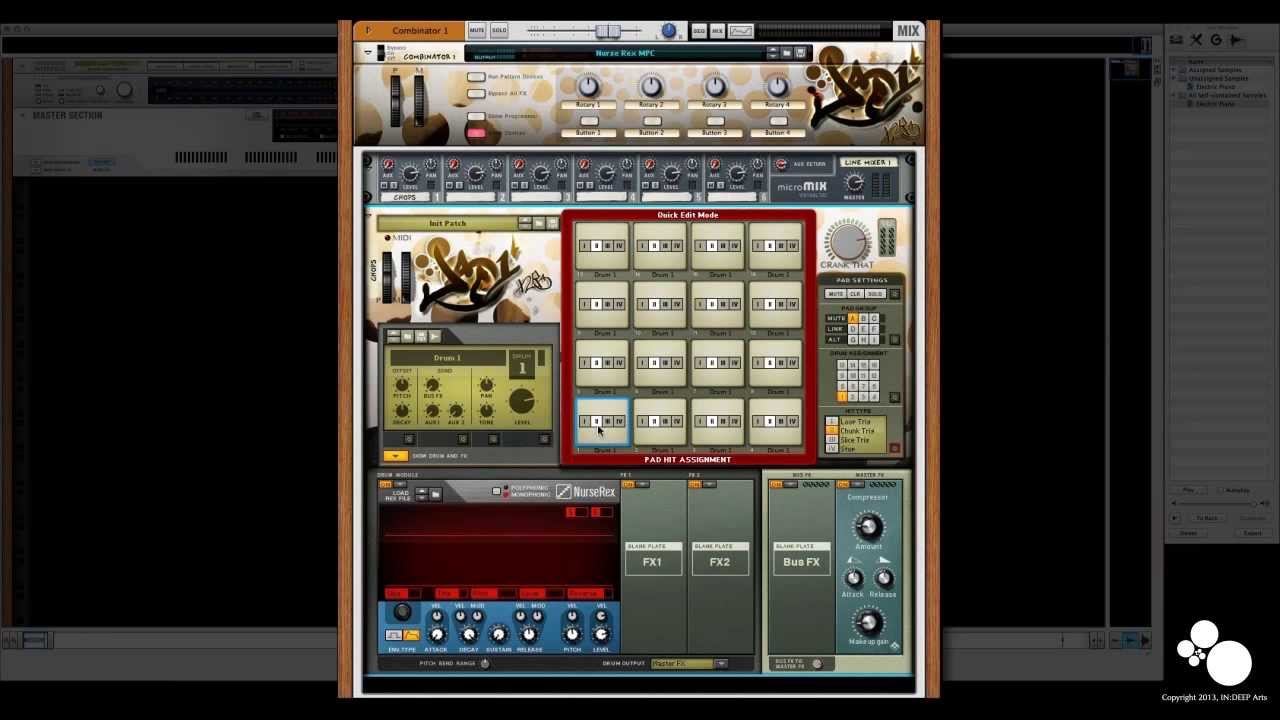
Task: Click the blue pan knob beside the fader
Action: coord(668,31)
